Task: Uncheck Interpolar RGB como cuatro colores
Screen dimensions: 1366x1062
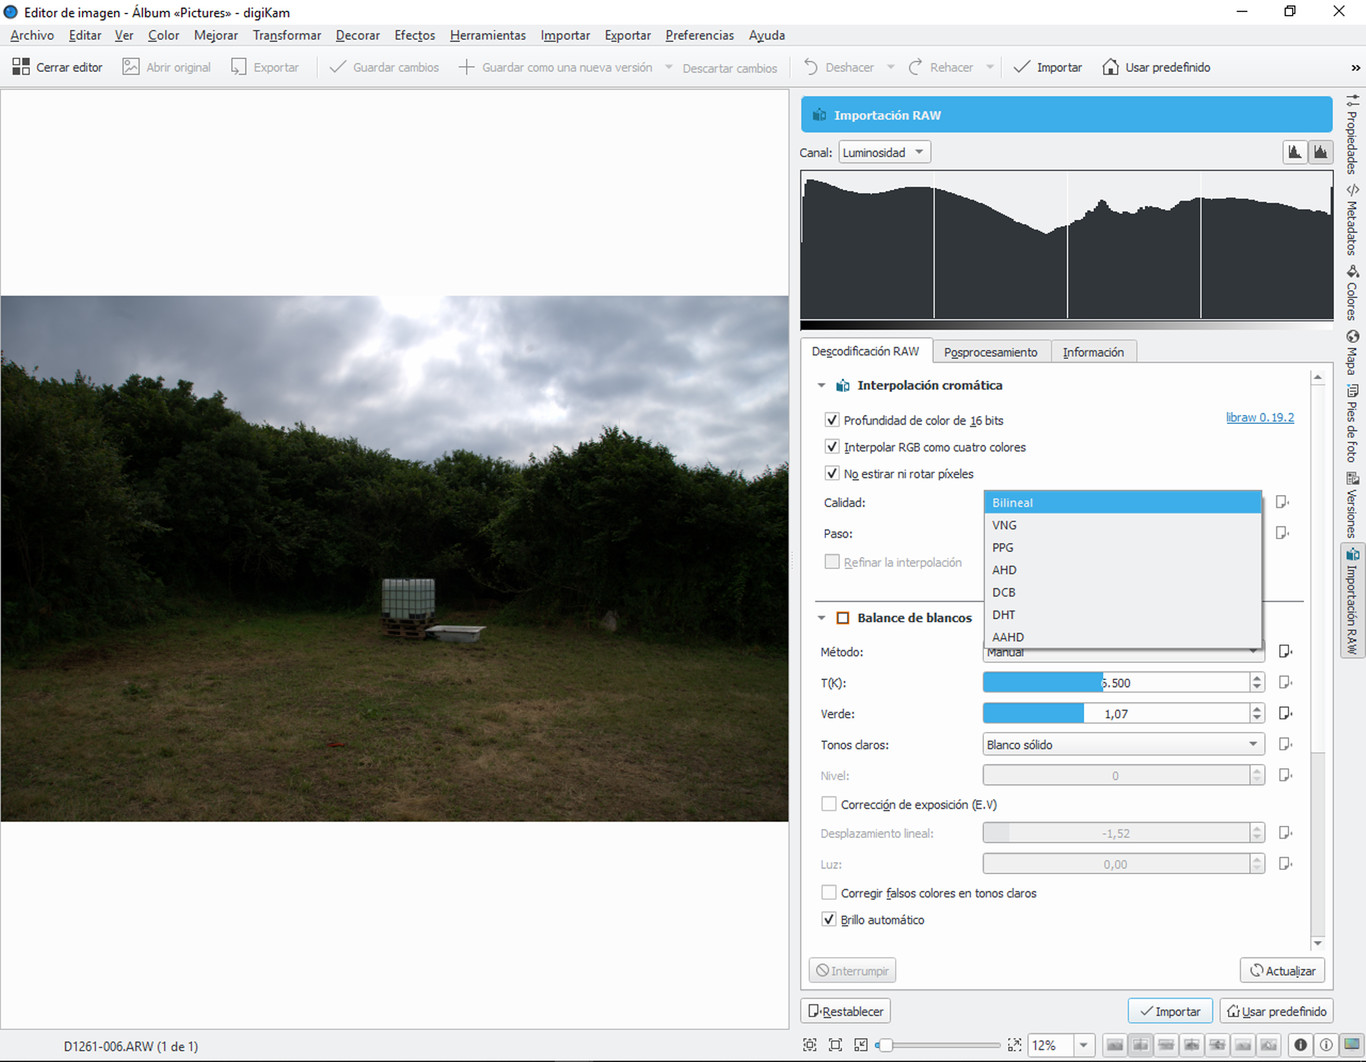Action: [832, 447]
